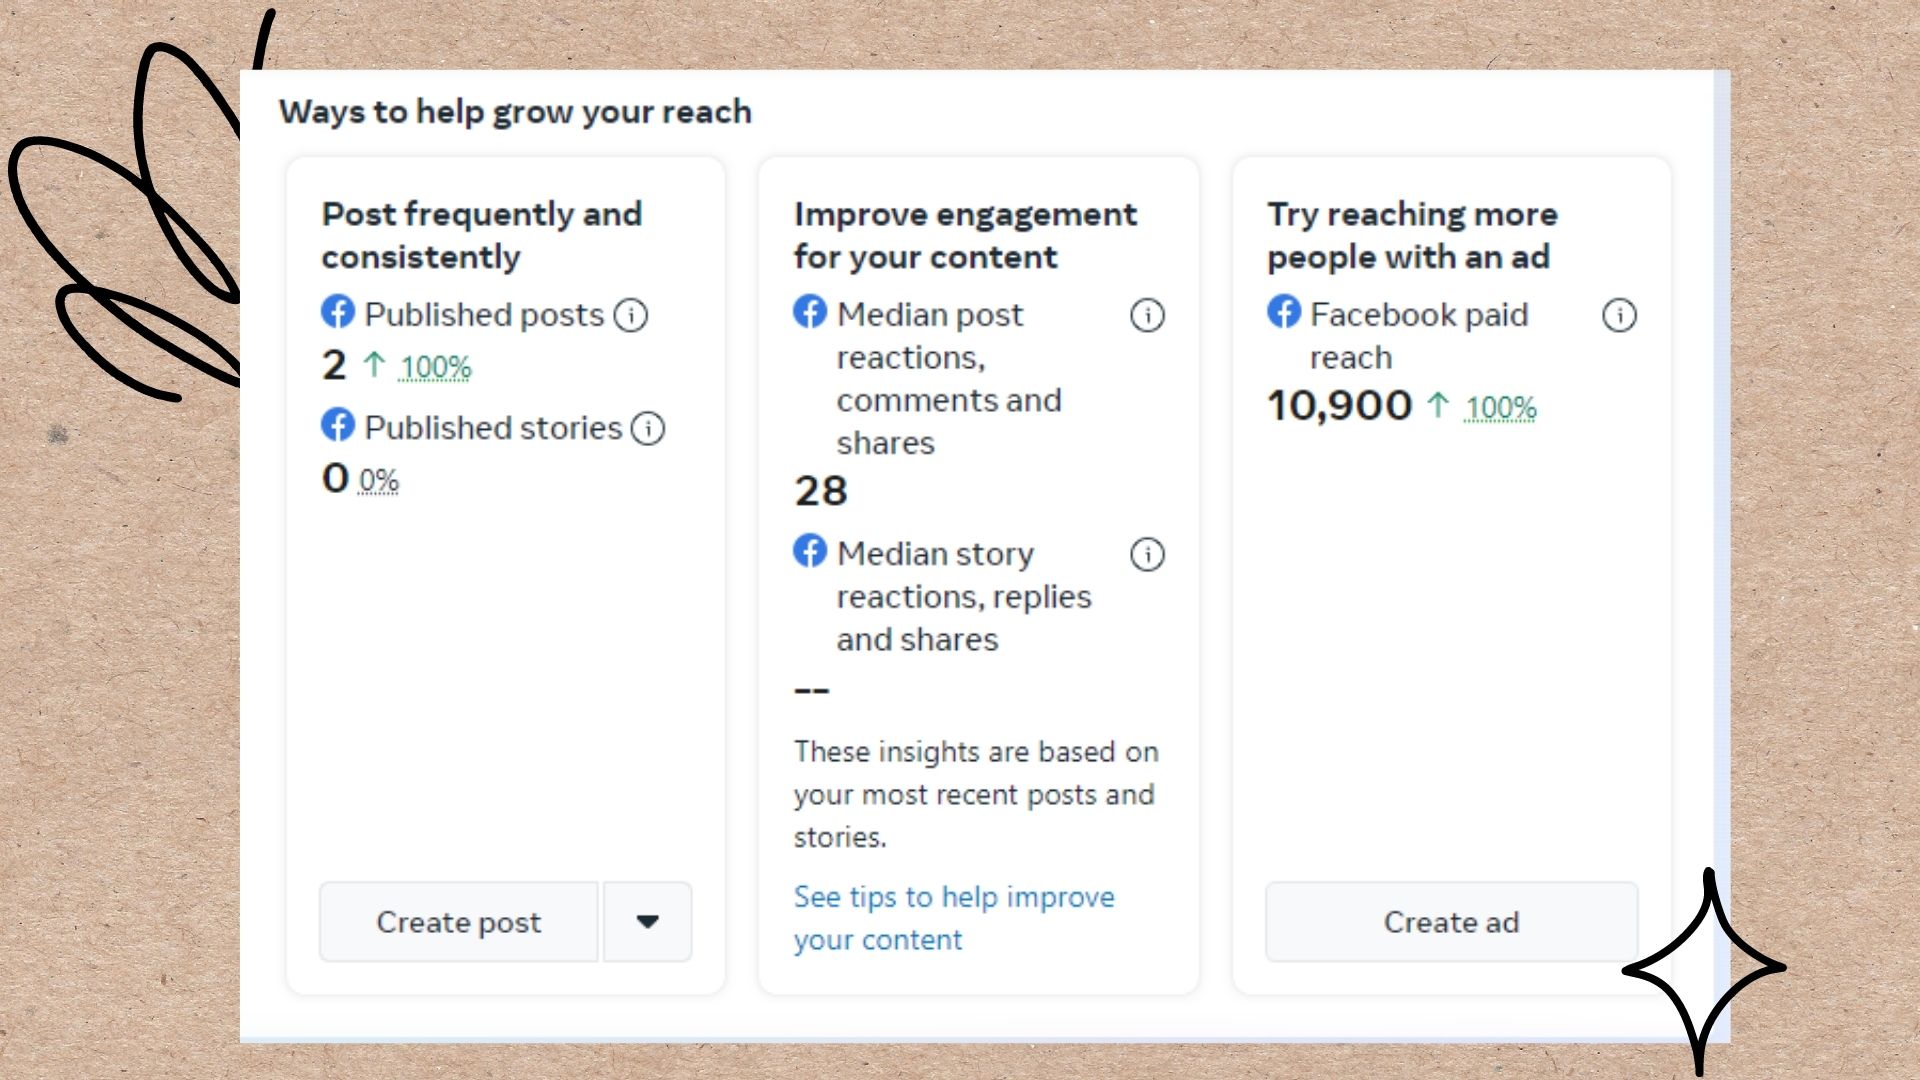The width and height of the screenshot is (1920, 1080).
Task: Click the info icon beside Published posts
Action: [x=631, y=316]
